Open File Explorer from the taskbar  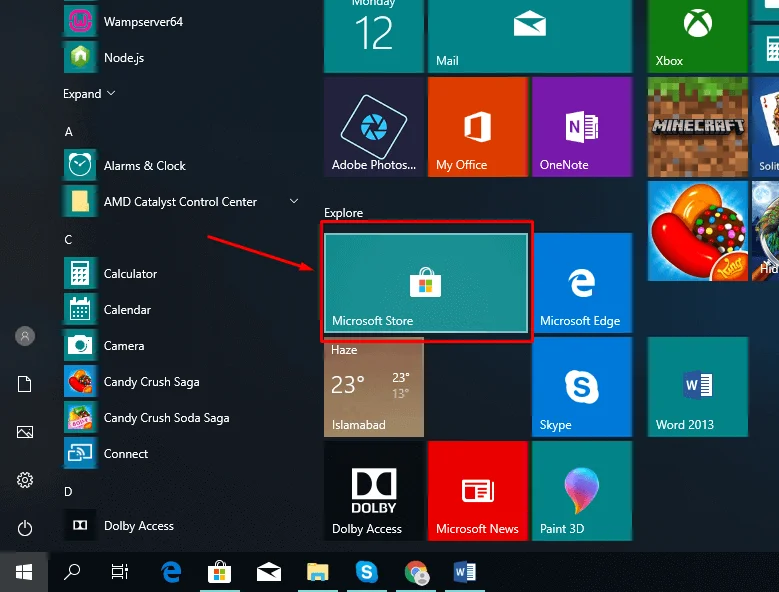(x=317, y=572)
